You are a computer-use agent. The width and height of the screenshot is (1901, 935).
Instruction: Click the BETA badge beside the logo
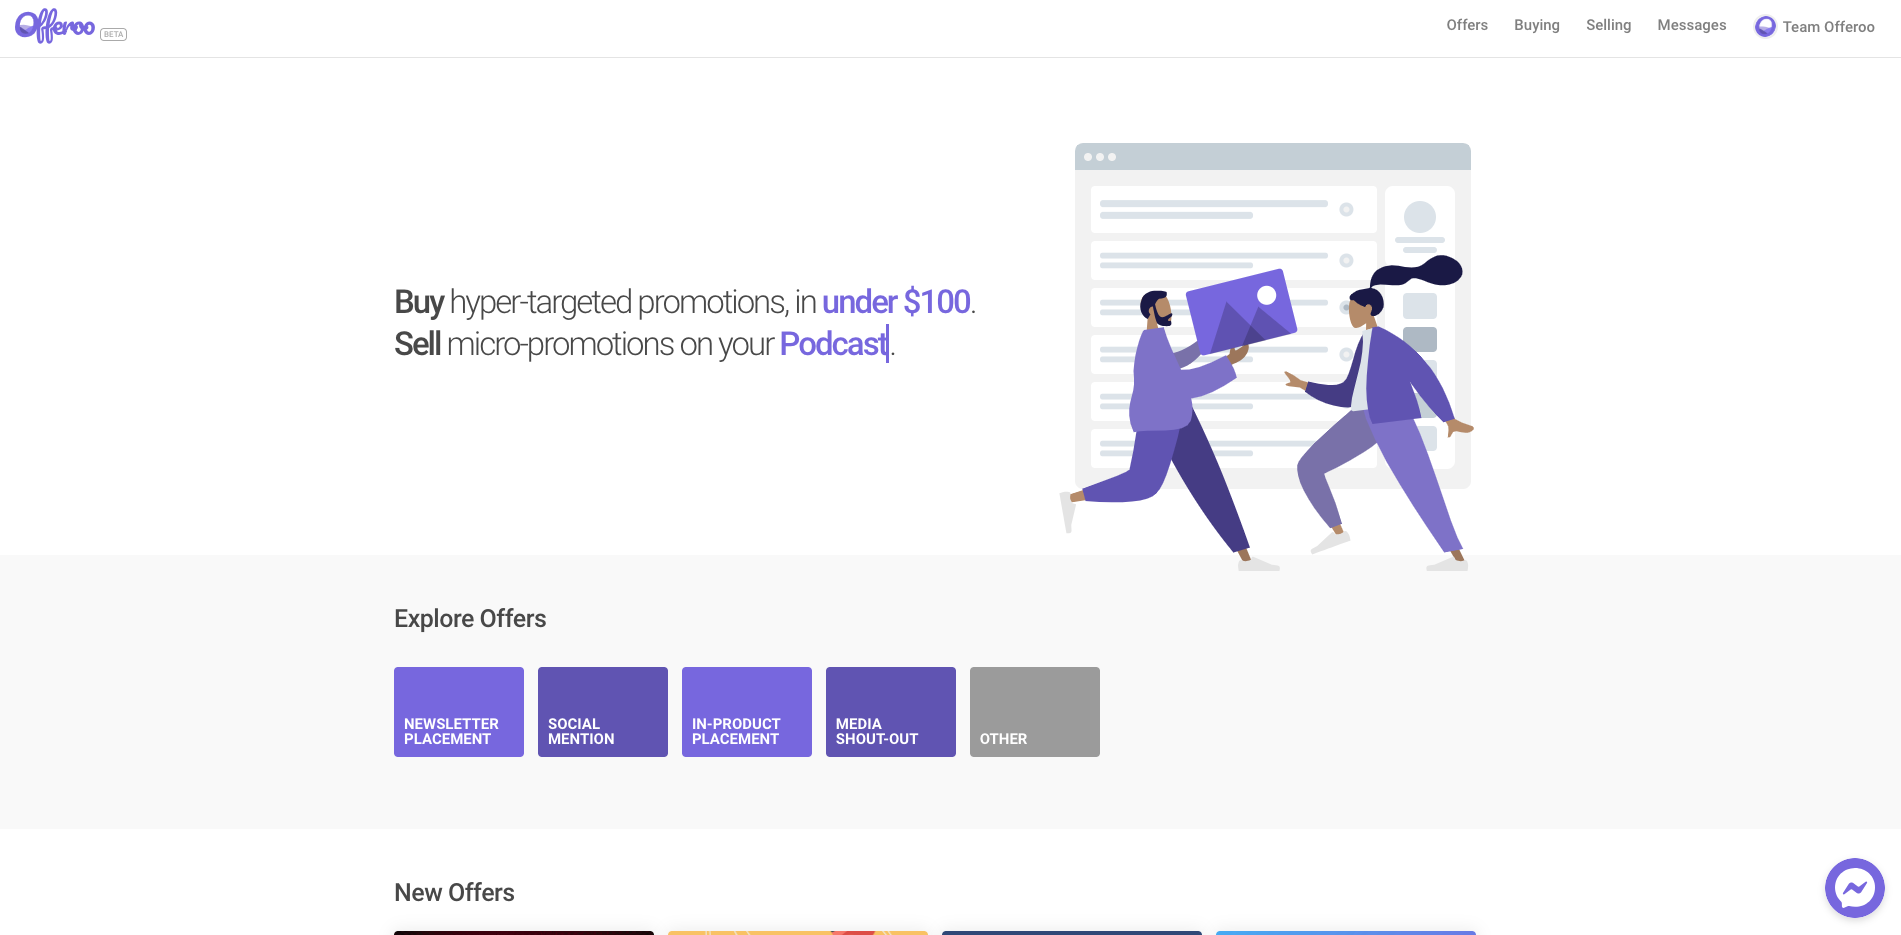tap(113, 35)
